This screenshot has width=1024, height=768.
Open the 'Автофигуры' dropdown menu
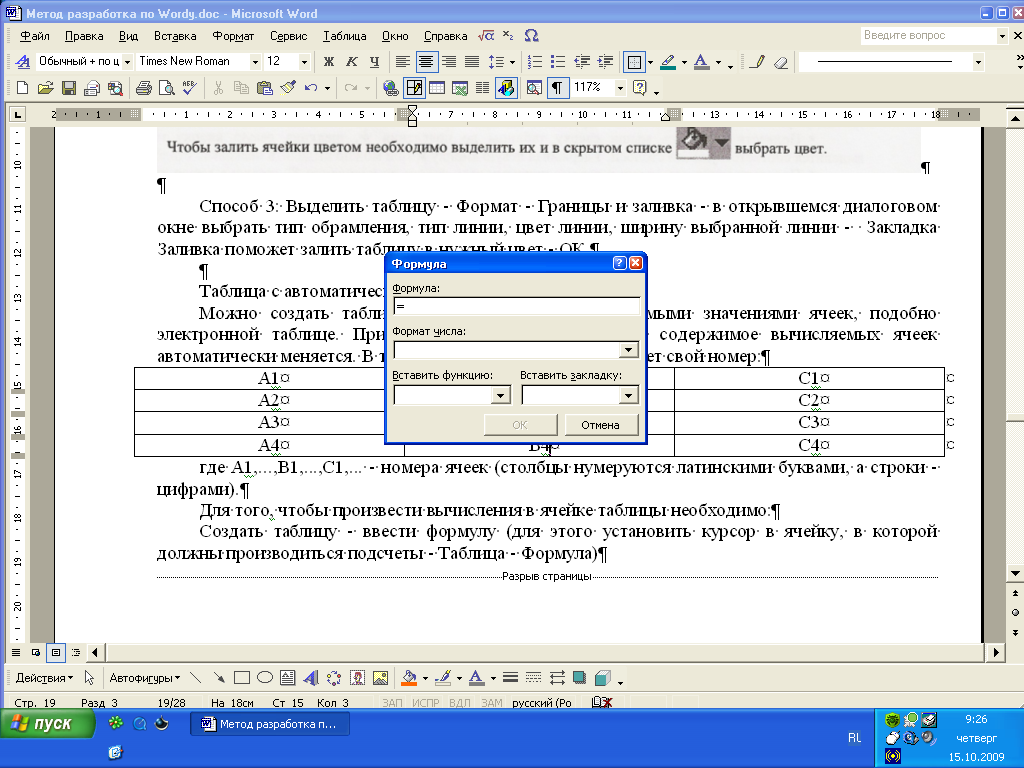pos(144,678)
